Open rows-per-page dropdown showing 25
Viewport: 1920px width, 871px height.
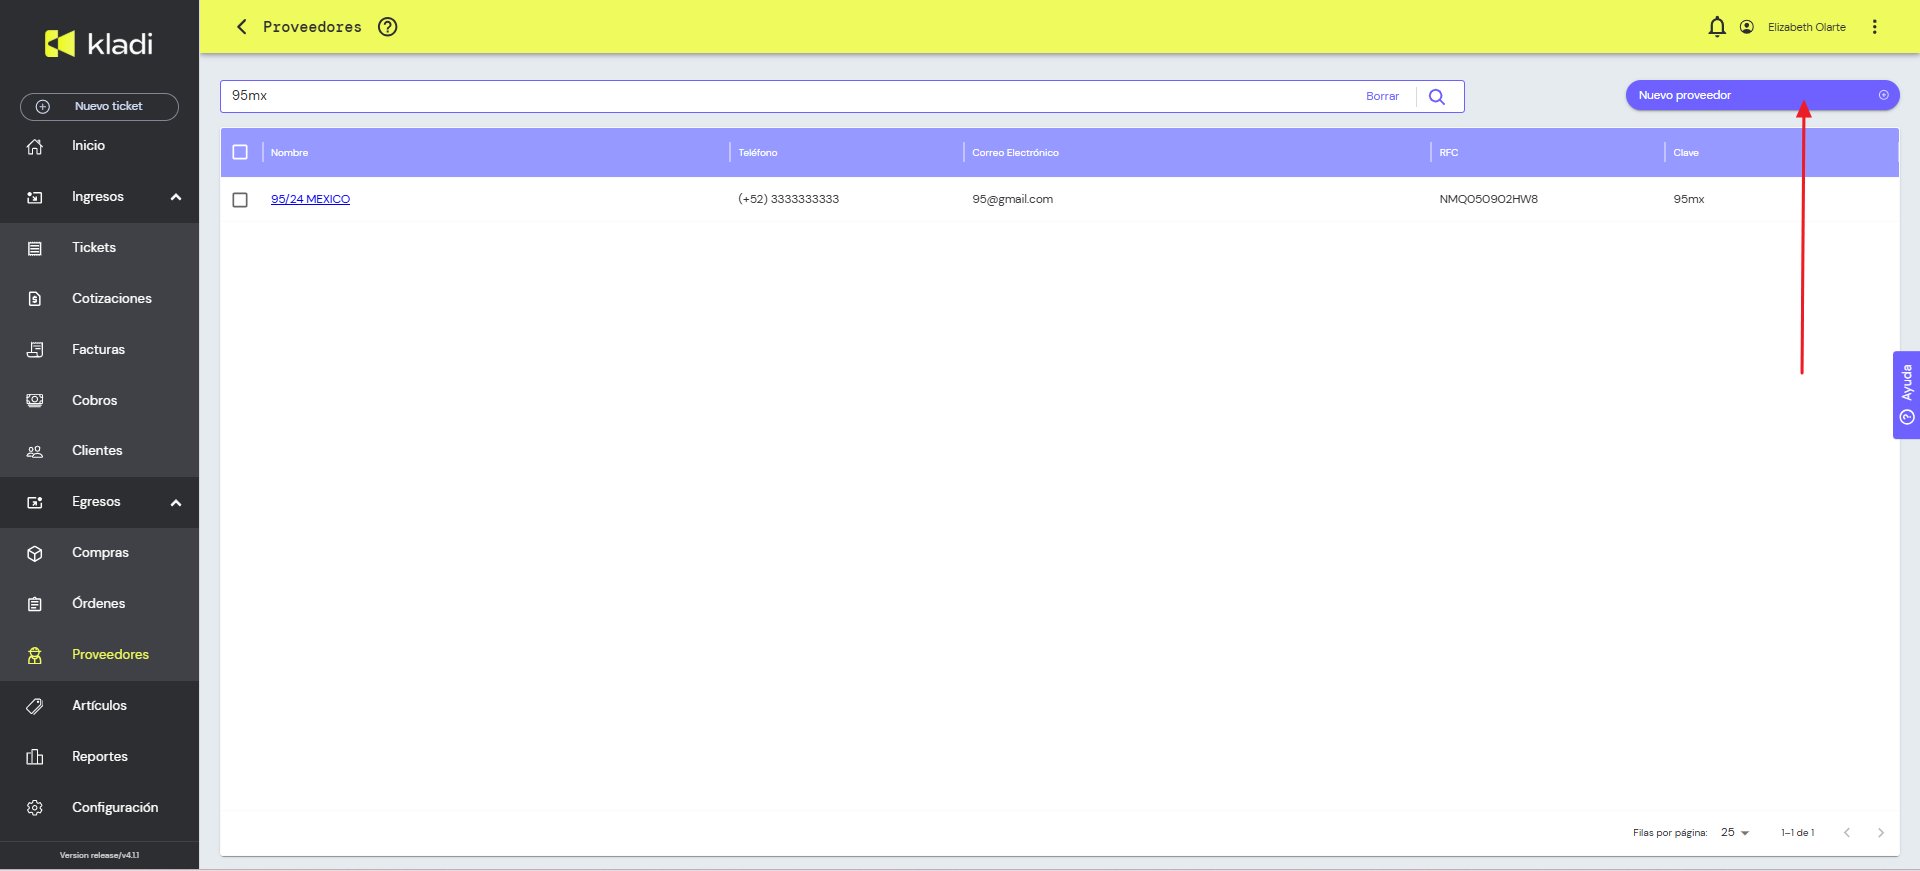pyautogui.click(x=1735, y=832)
